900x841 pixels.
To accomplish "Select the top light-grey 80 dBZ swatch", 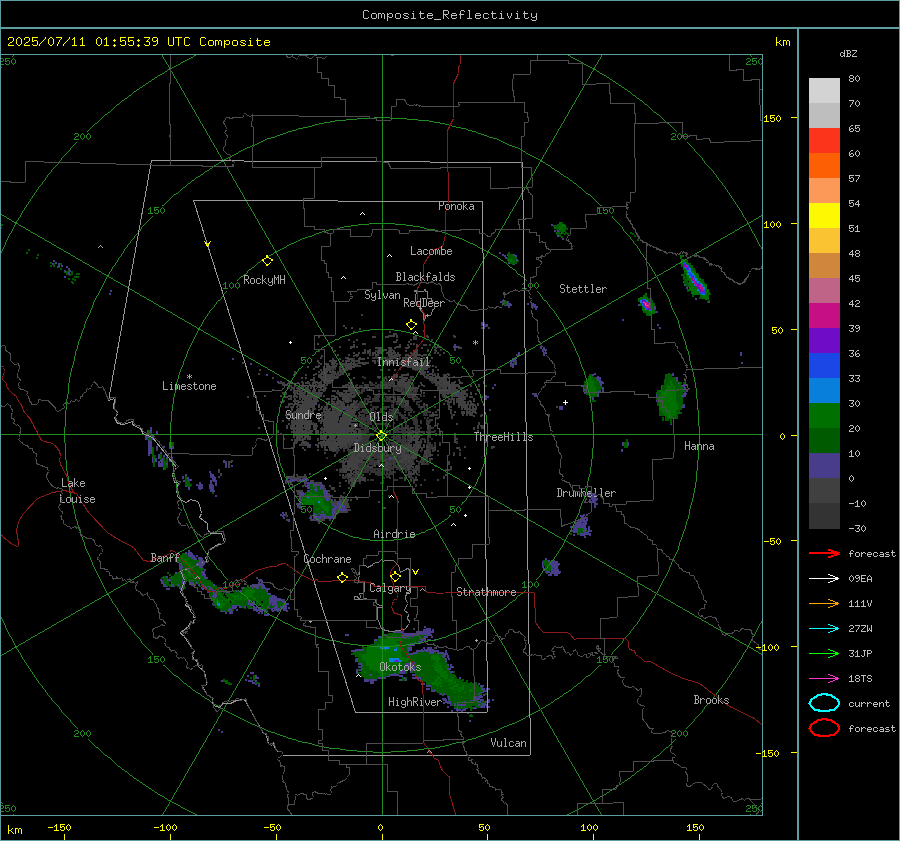I will point(824,90).
